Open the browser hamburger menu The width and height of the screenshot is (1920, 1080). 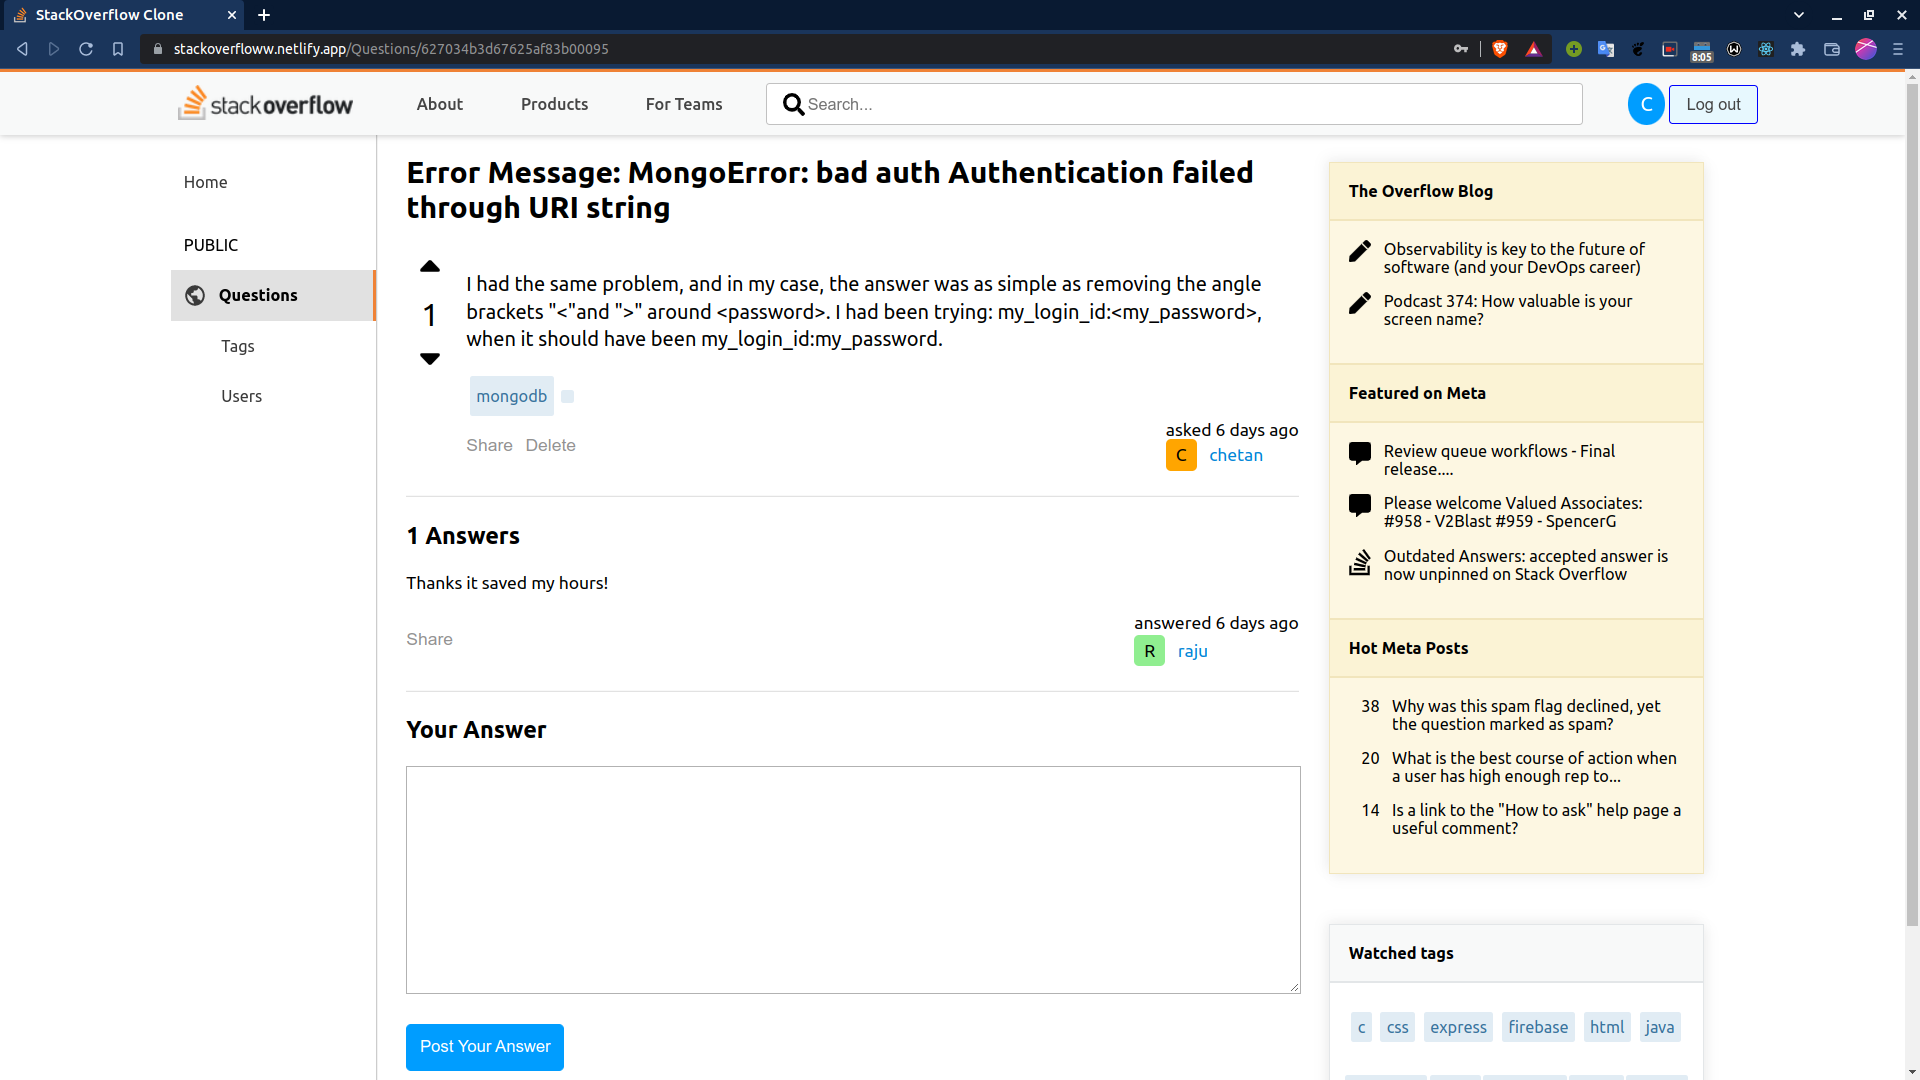1897,49
